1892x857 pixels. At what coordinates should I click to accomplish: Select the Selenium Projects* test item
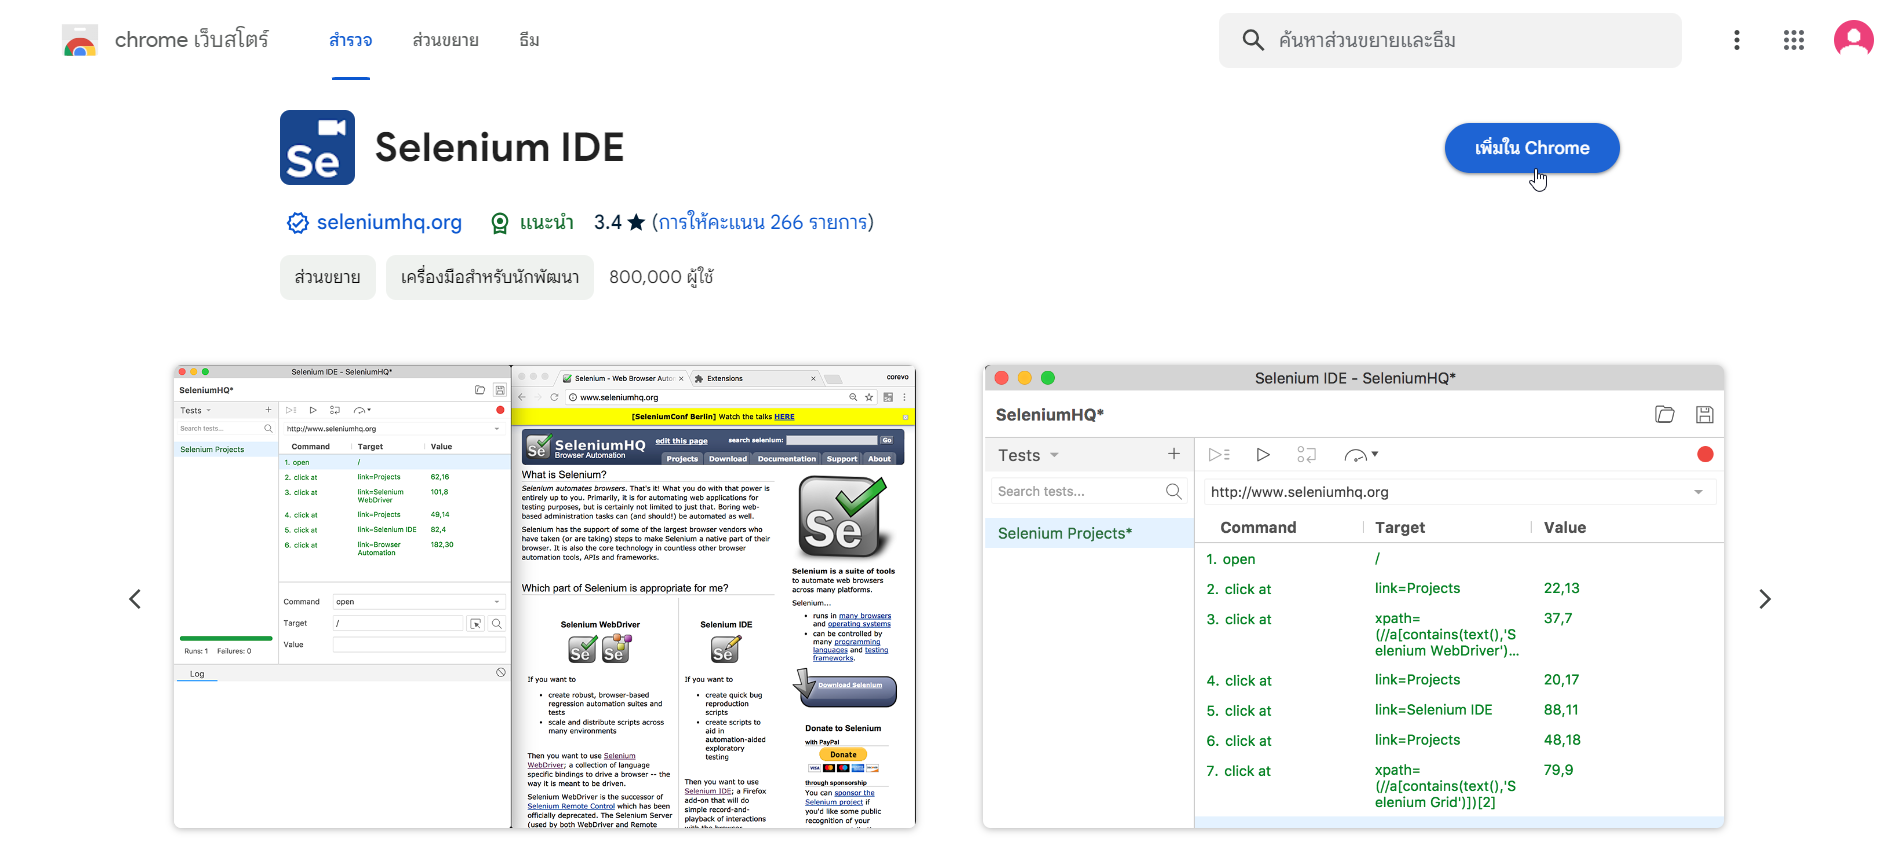1089,533
